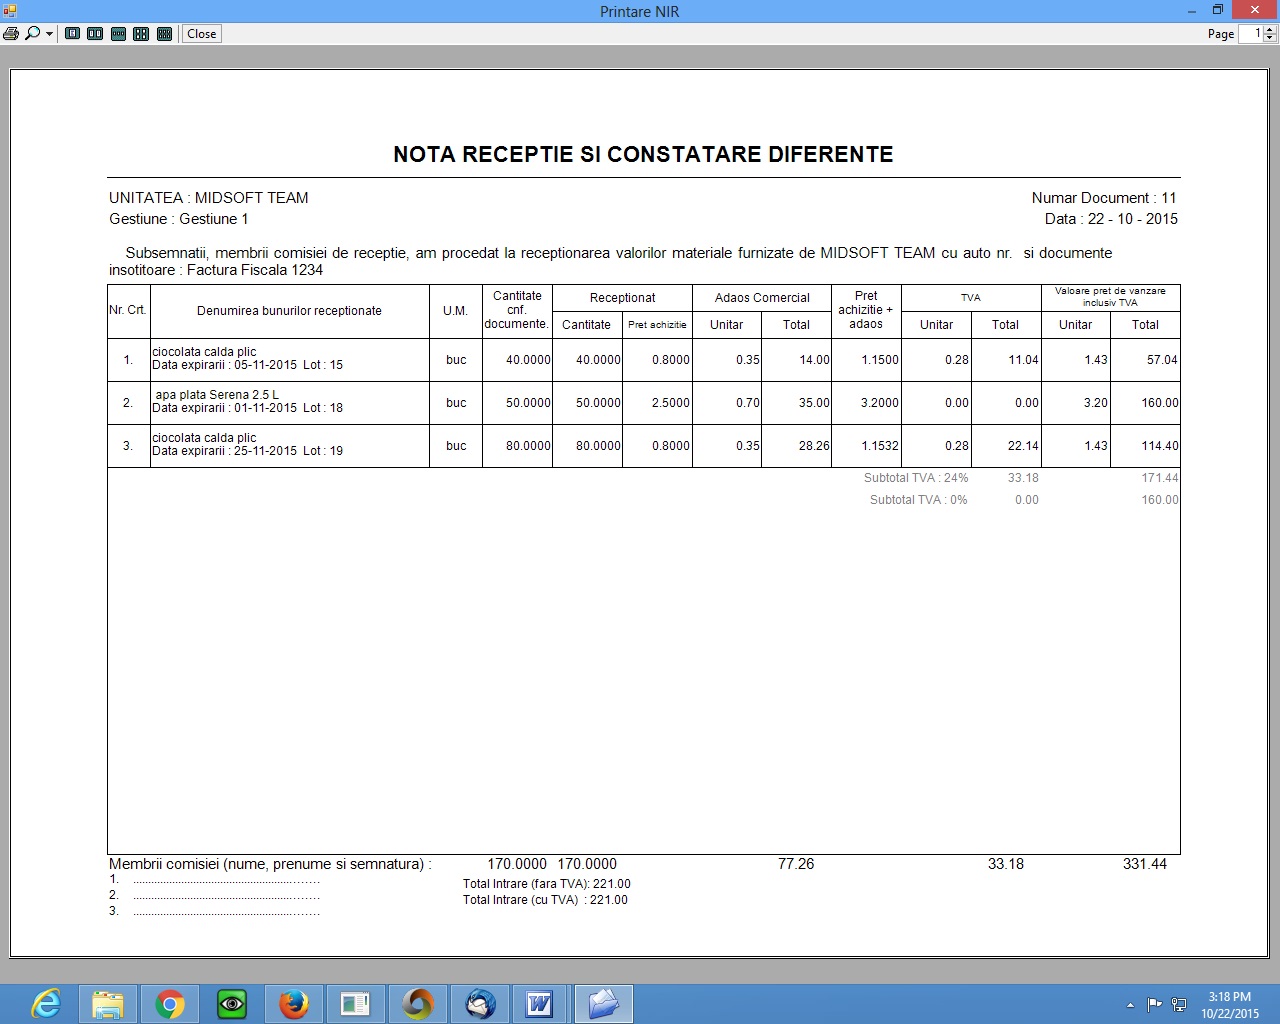Switch to one-page preview layout

coord(73,33)
